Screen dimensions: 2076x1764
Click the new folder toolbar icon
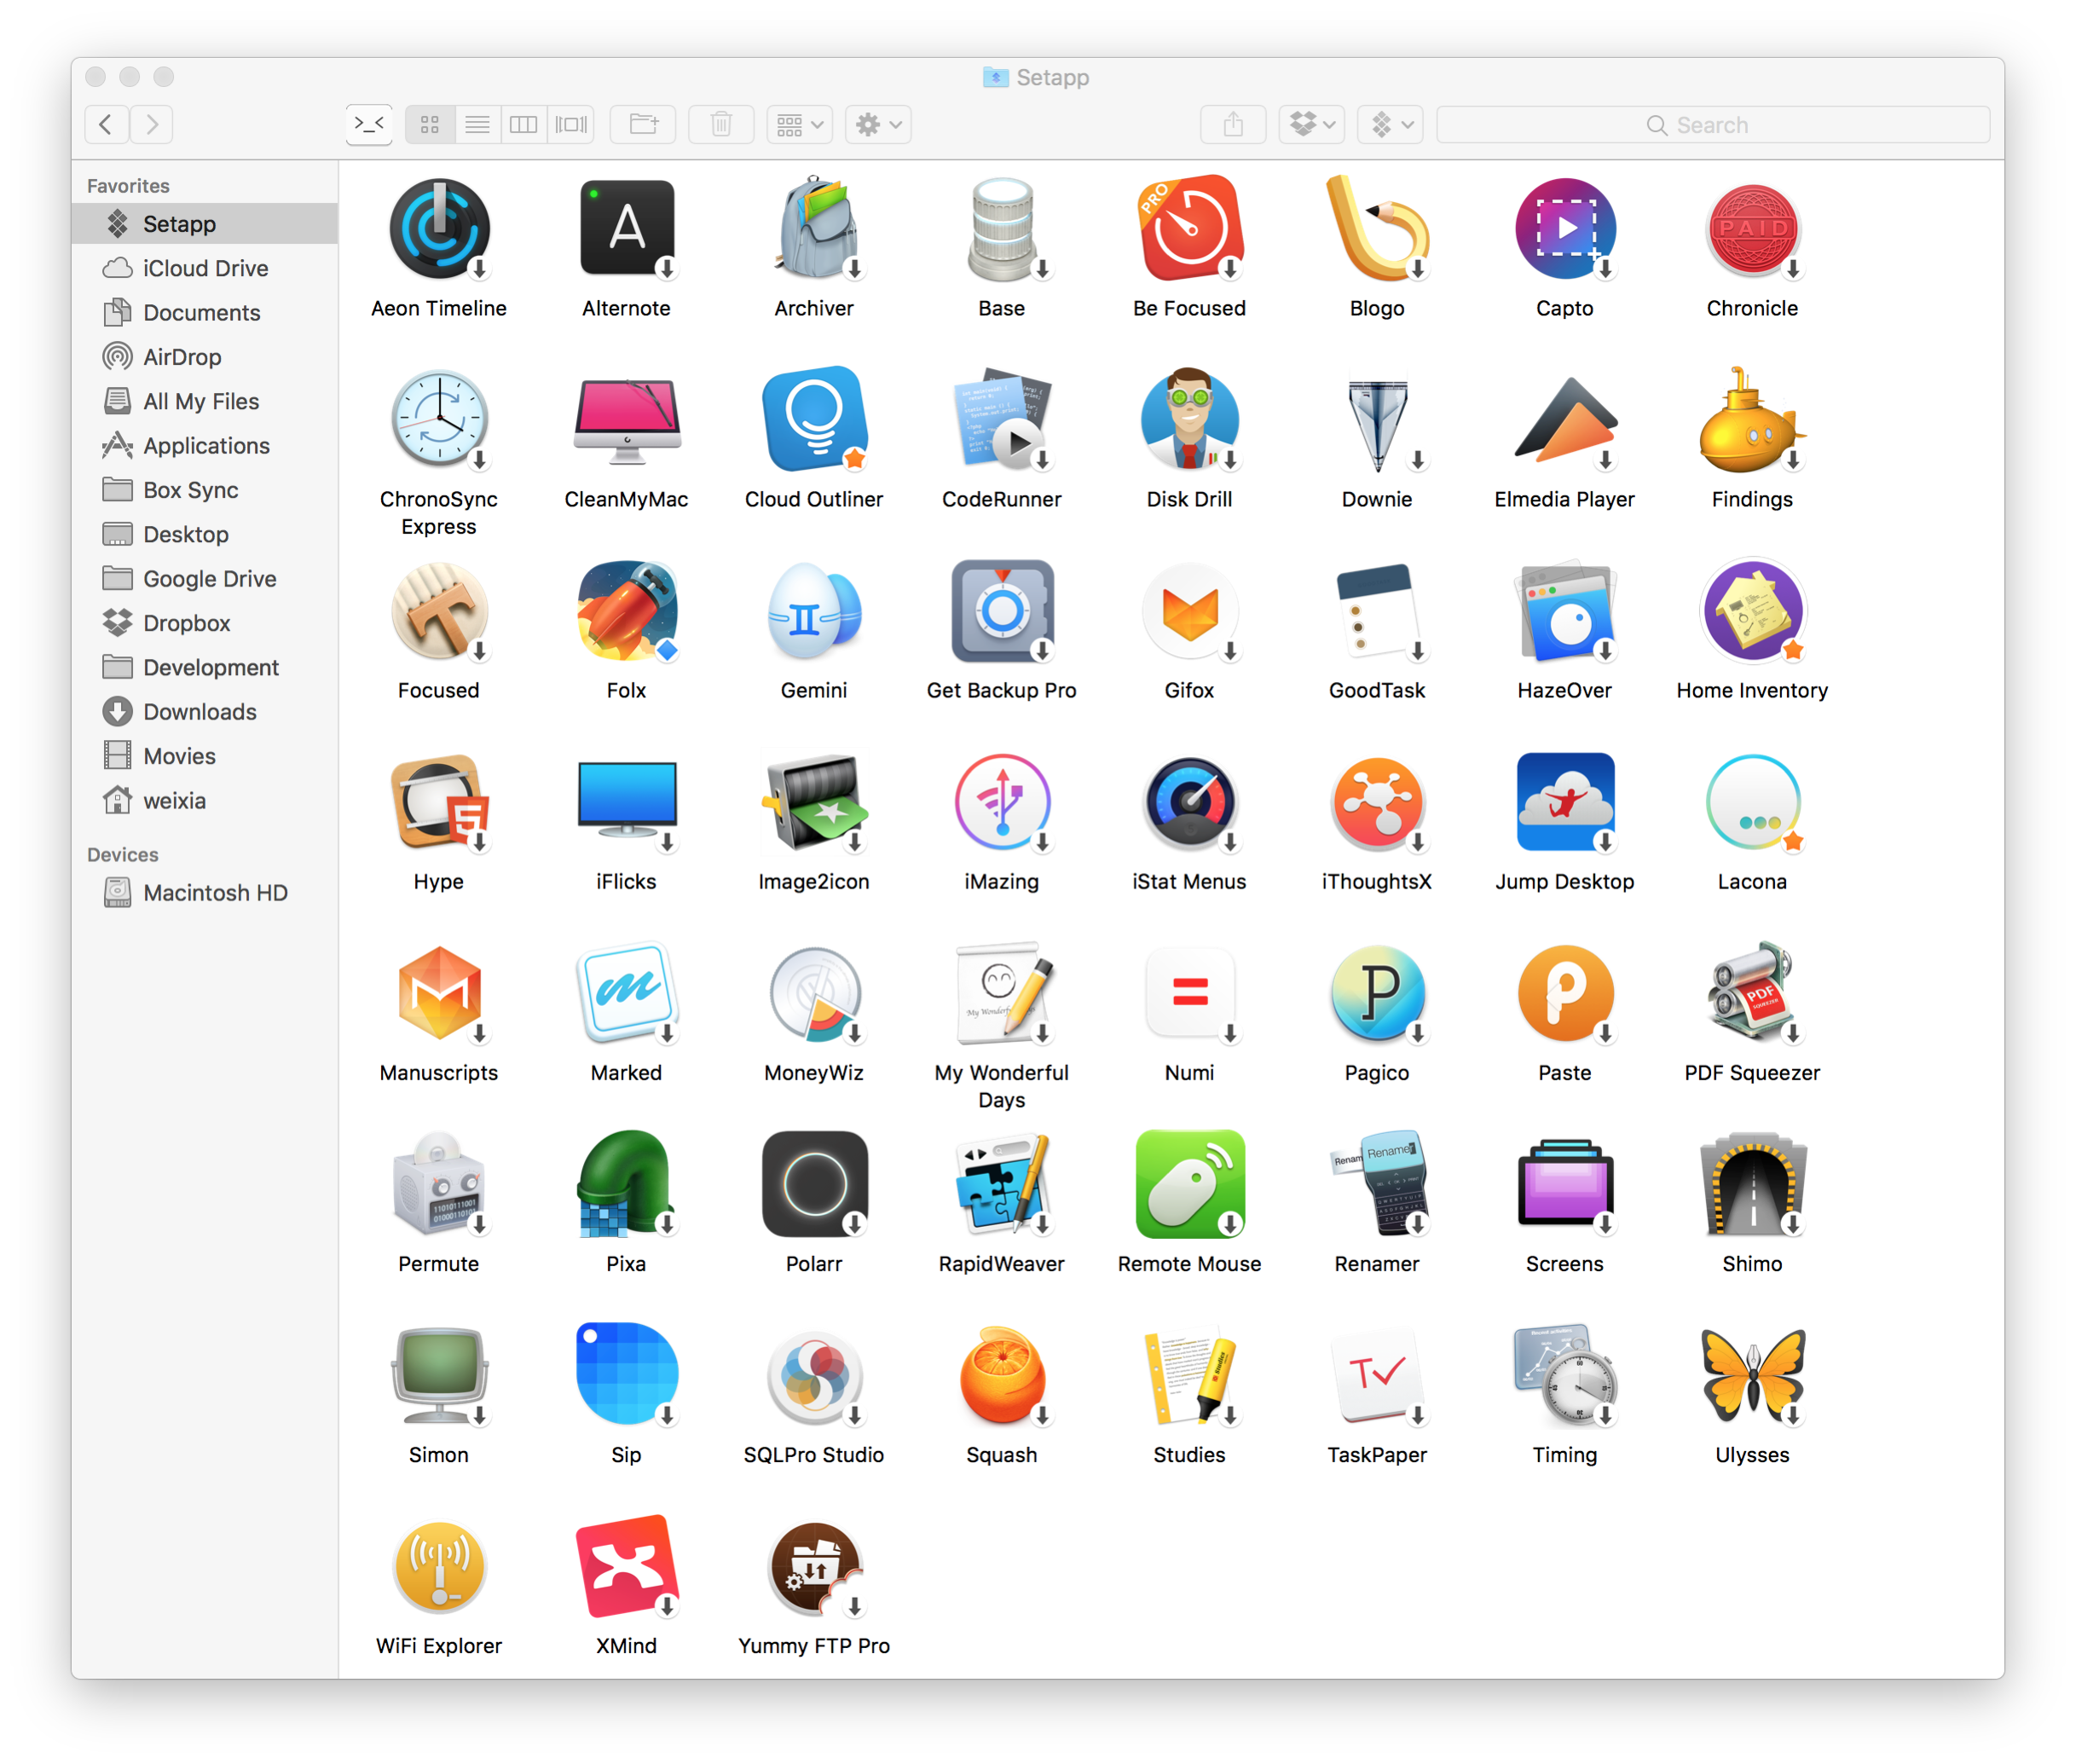(x=643, y=125)
